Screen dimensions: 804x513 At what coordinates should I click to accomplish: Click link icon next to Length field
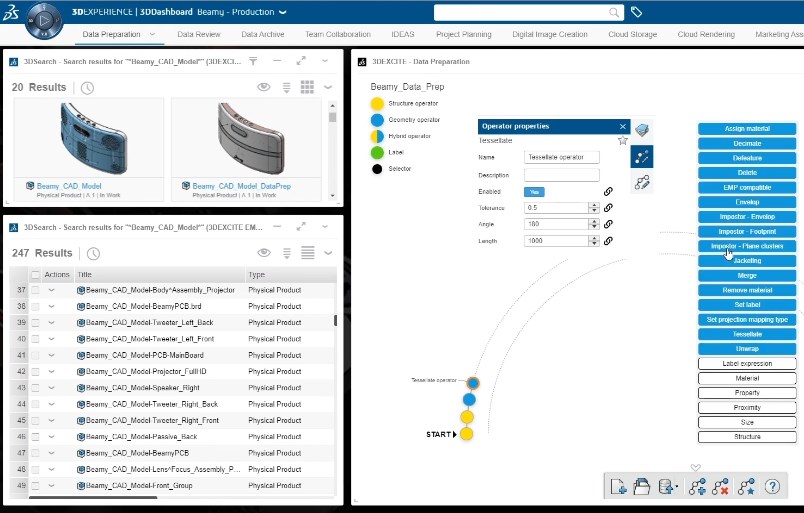coord(608,241)
